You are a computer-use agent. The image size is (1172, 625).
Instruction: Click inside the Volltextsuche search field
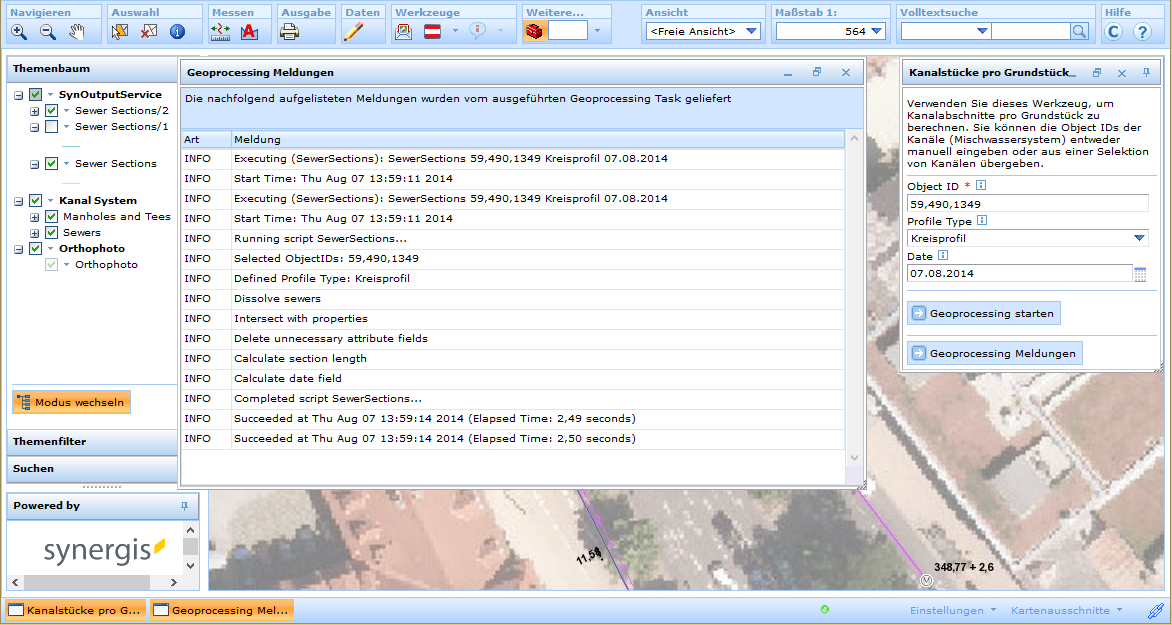click(1033, 31)
